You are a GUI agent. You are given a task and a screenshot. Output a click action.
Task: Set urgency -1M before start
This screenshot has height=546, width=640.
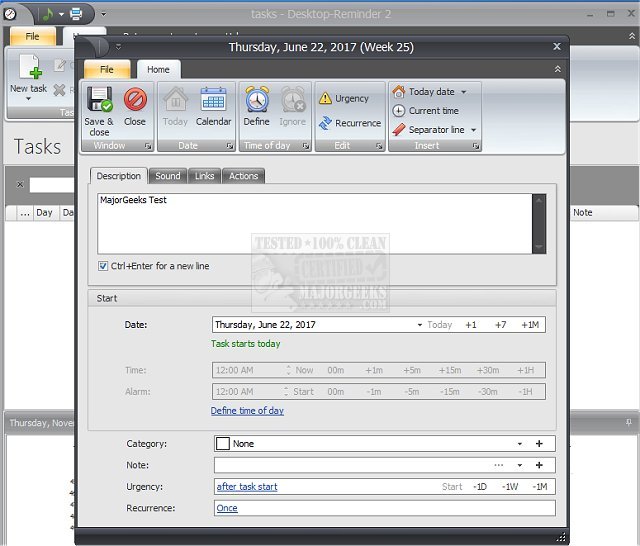[x=540, y=486]
